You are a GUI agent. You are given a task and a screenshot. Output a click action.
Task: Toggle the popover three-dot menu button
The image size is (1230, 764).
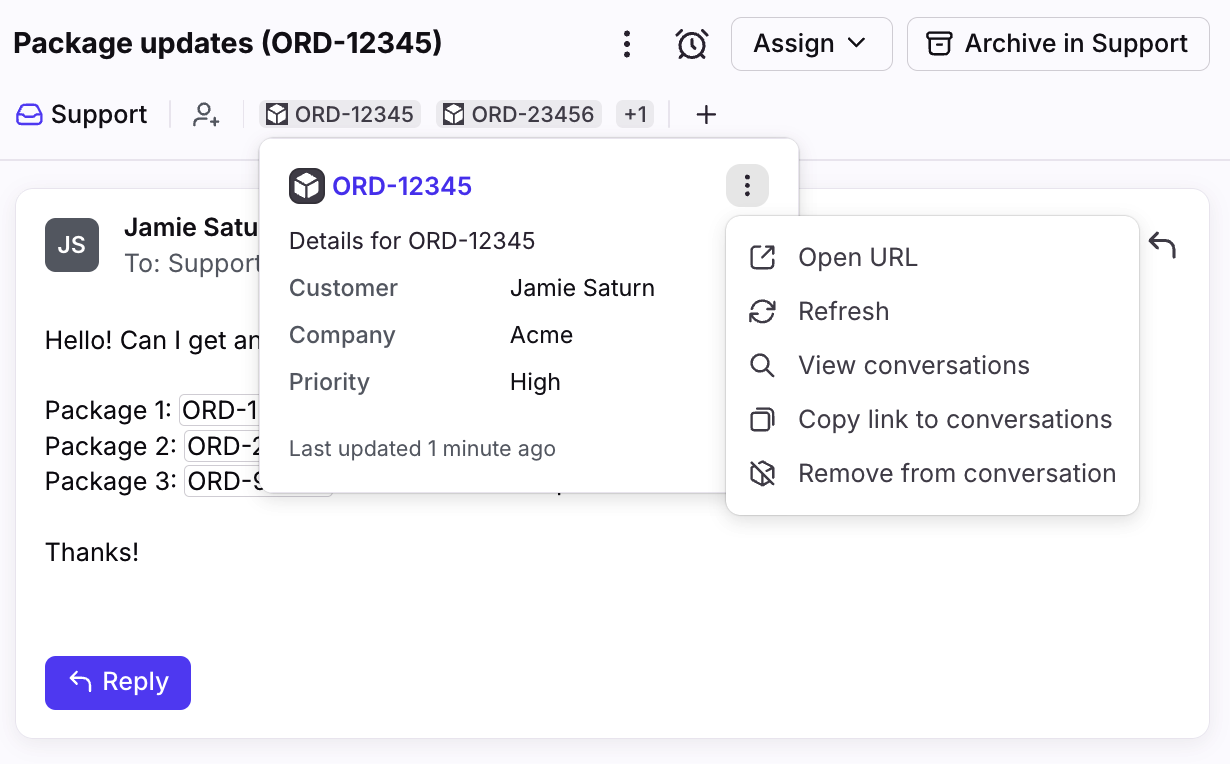pos(747,186)
